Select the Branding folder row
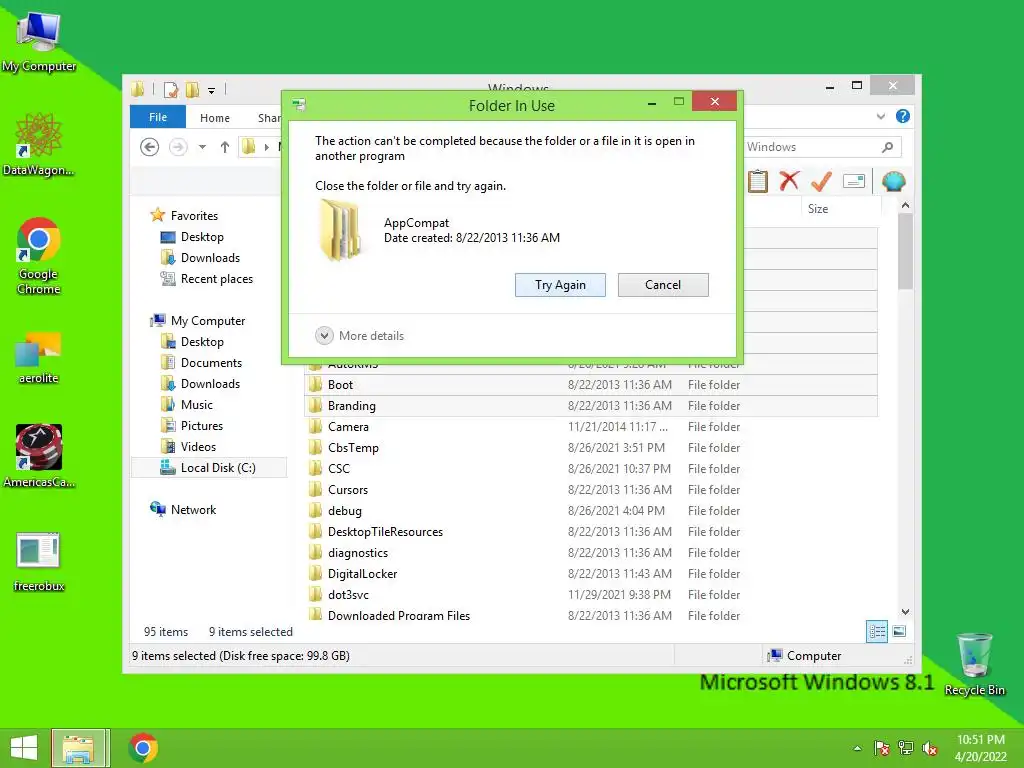 click(590, 406)
